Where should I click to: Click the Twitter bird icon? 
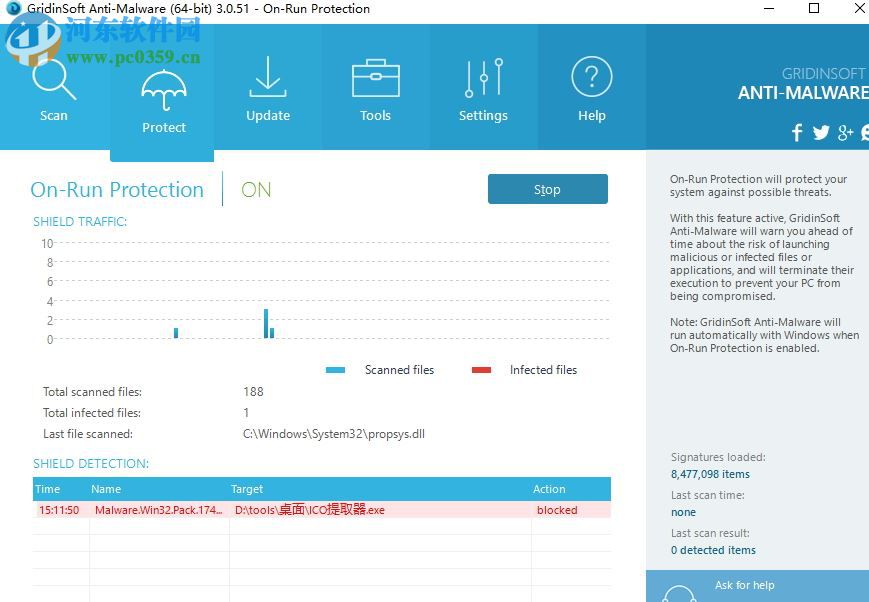click(x=821, y=132)
